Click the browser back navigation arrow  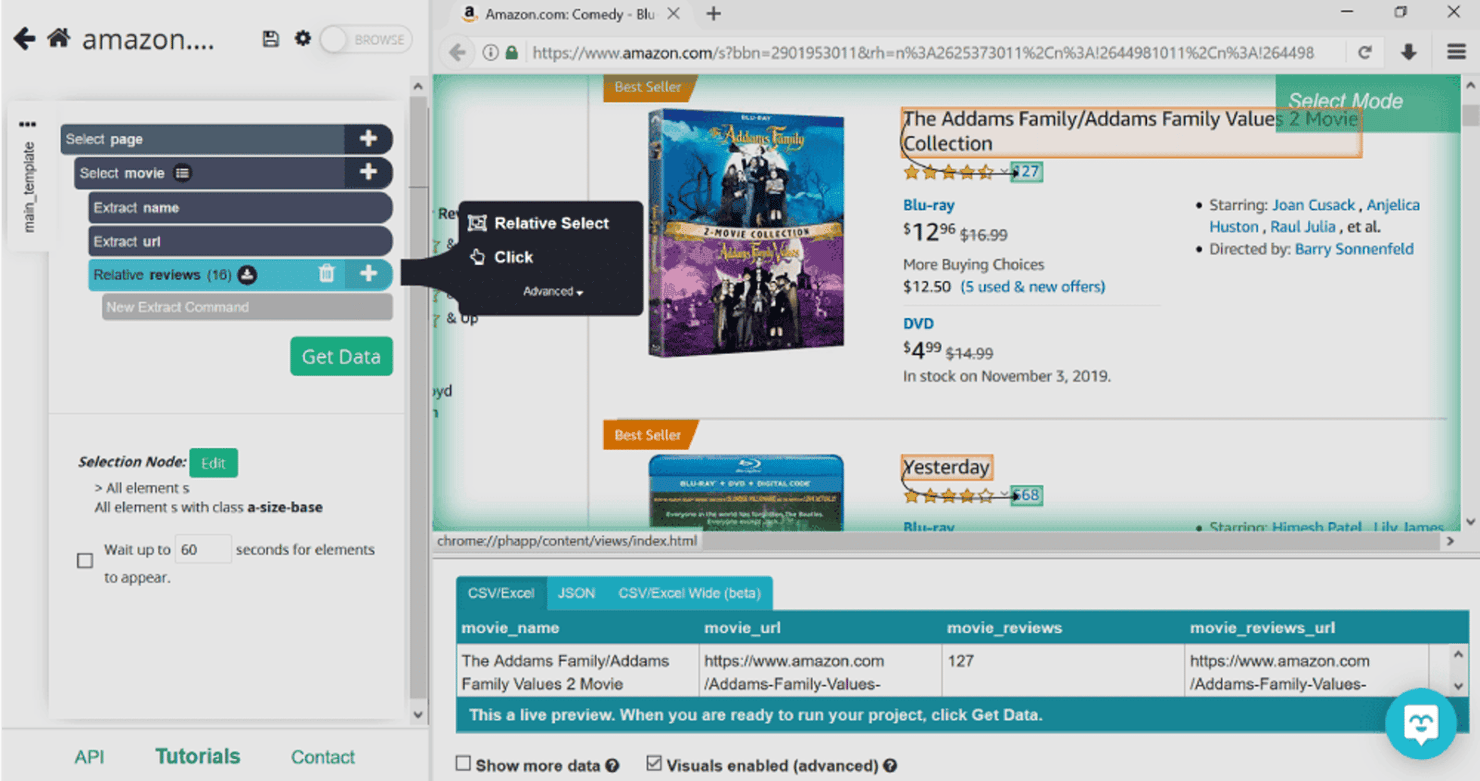coord(457,53)
